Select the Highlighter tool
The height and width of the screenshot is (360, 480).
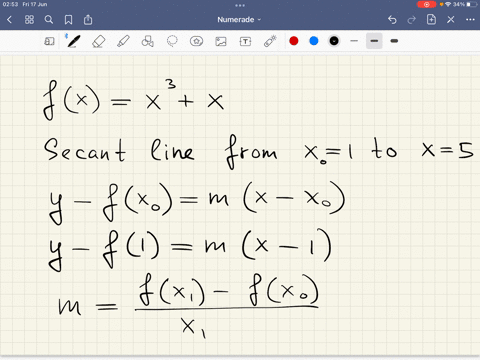(123, 41)
